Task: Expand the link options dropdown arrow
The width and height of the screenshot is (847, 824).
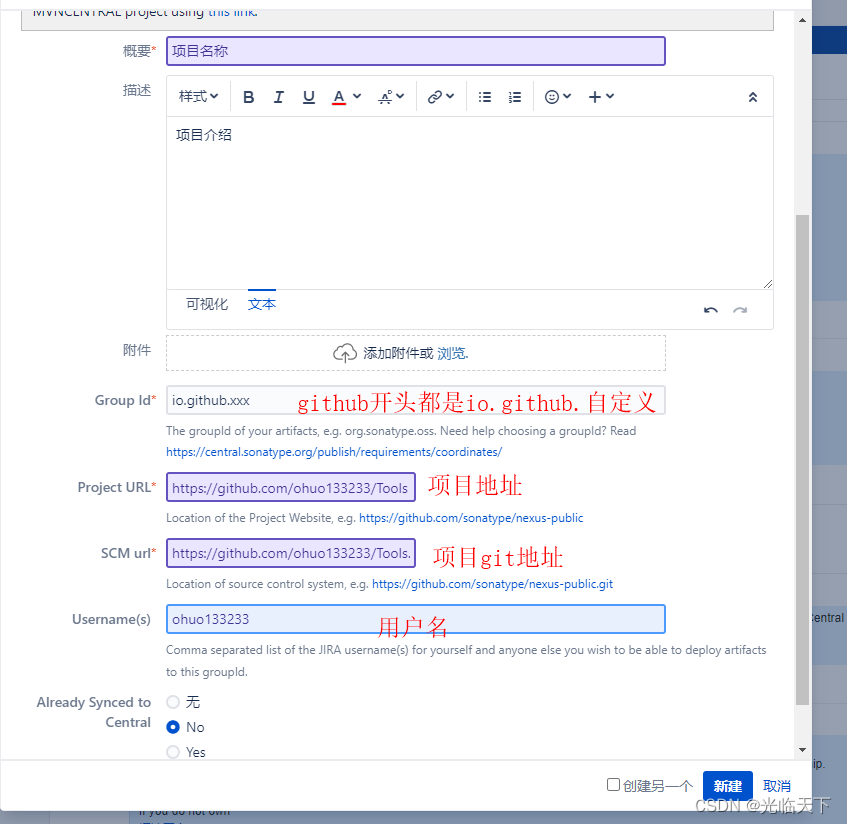Action: pyautogui.click(x=451, y=96)
